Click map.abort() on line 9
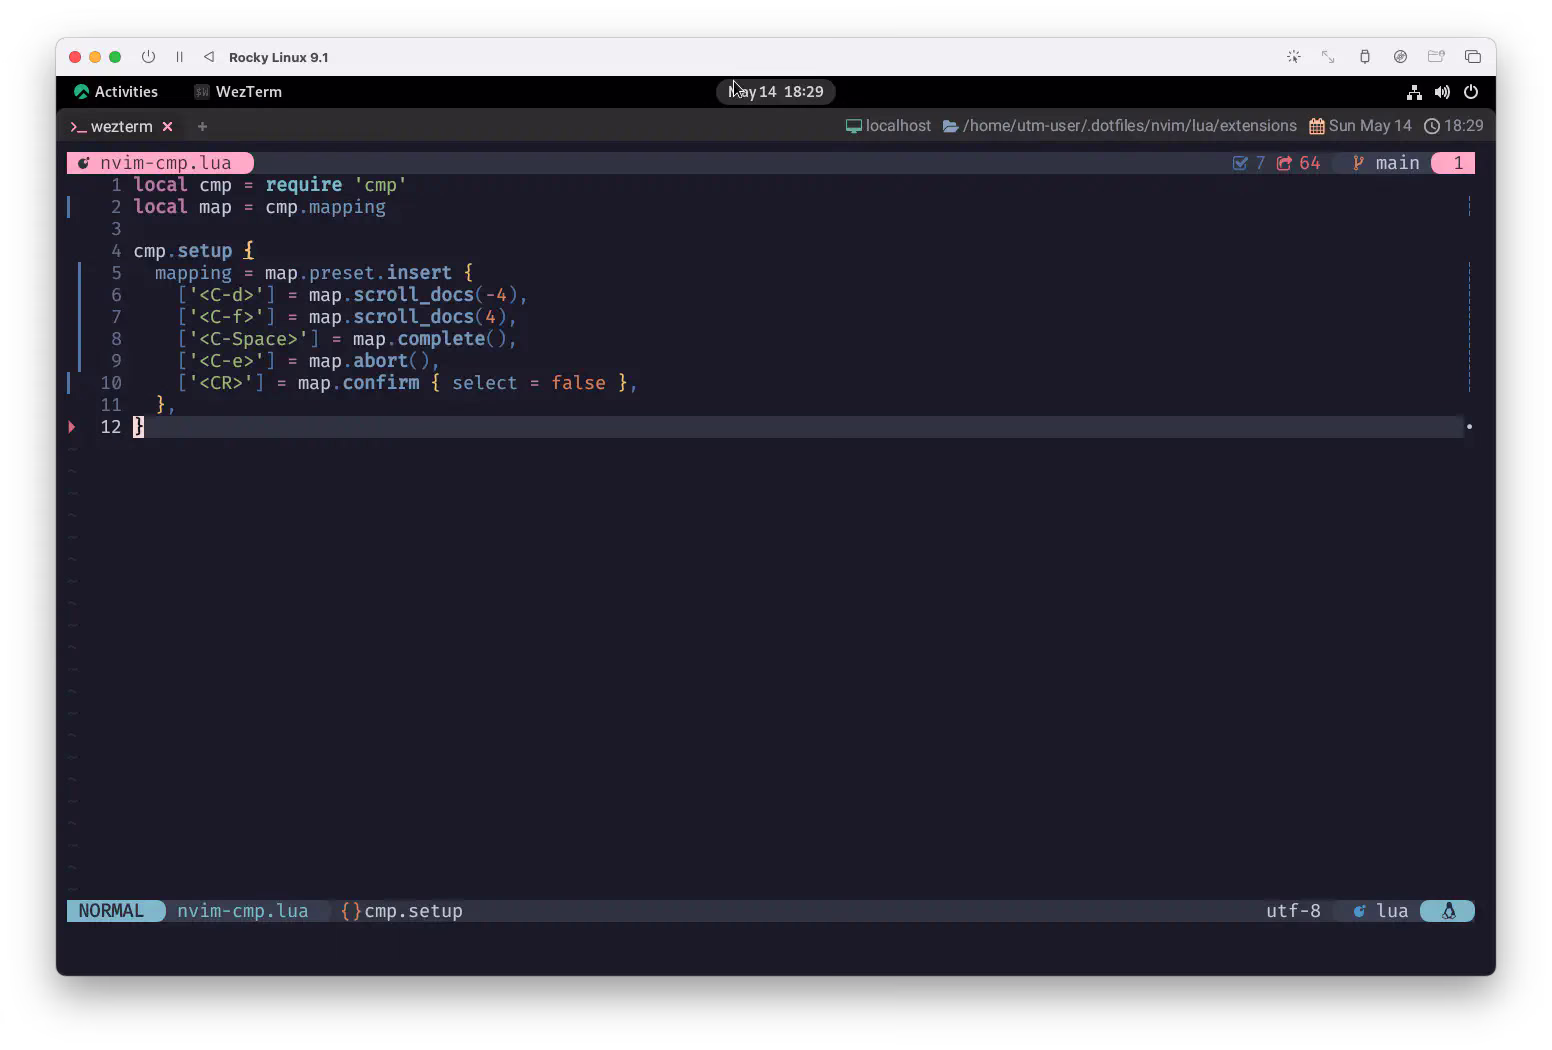 [369, 361]
